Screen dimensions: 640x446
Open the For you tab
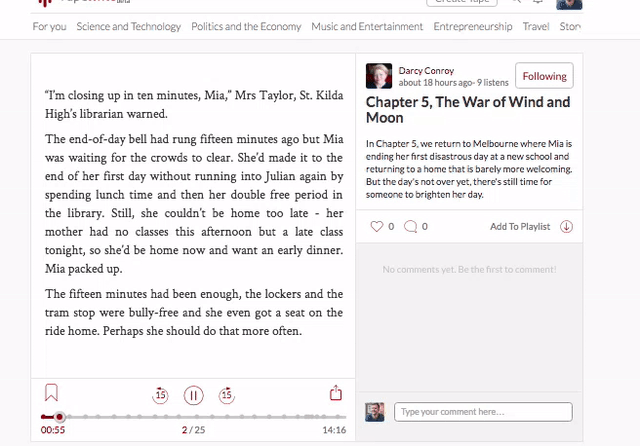click(x=49, y=27)
